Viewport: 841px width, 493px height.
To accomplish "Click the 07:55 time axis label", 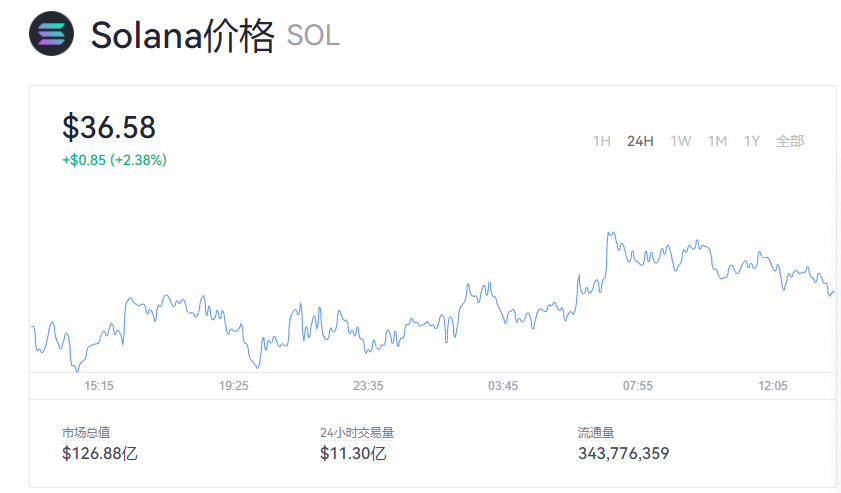I will coord(638,386).
